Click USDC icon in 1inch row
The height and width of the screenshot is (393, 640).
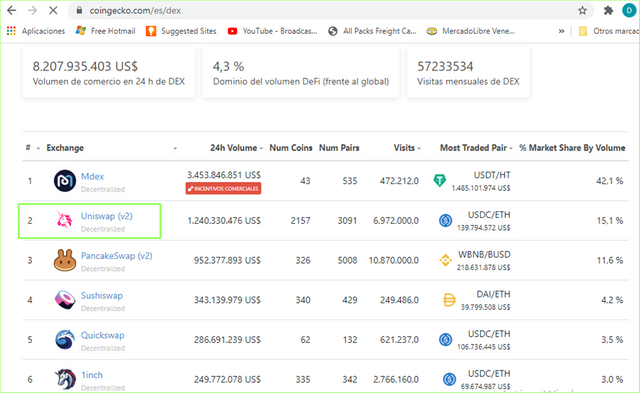click(x=449, y=379)
